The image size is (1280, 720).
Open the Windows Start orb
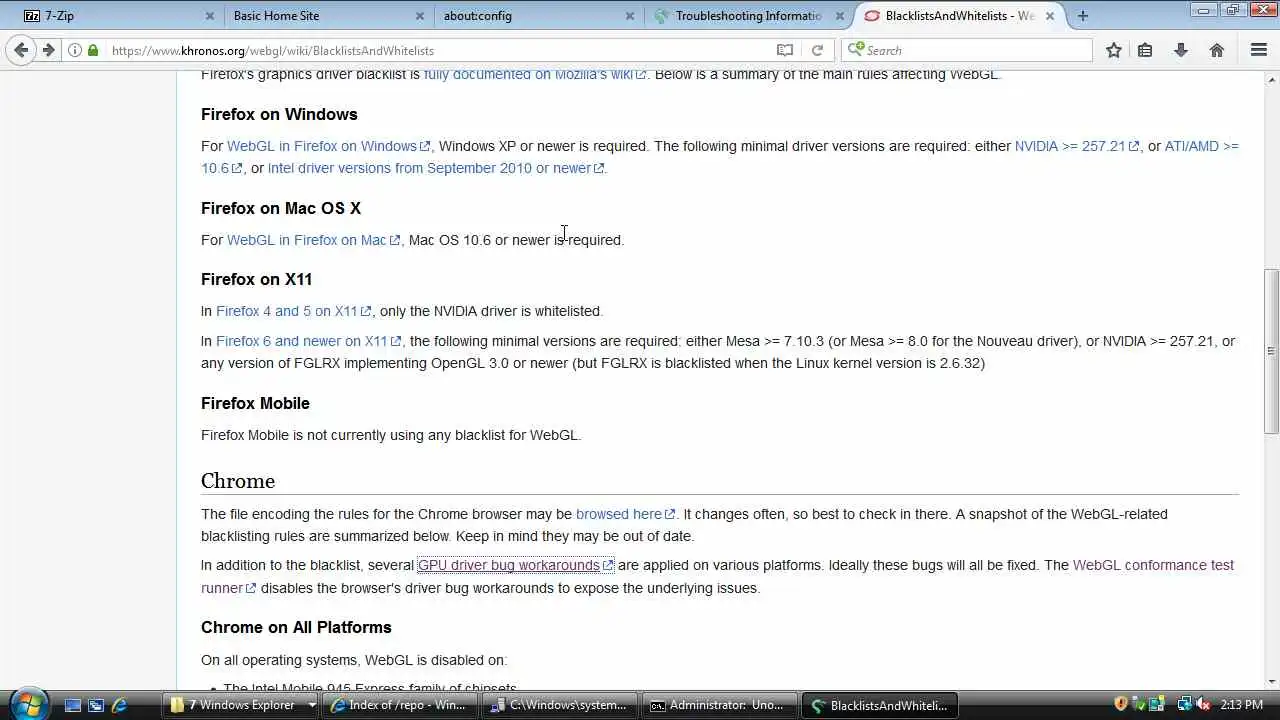[28, 705]
